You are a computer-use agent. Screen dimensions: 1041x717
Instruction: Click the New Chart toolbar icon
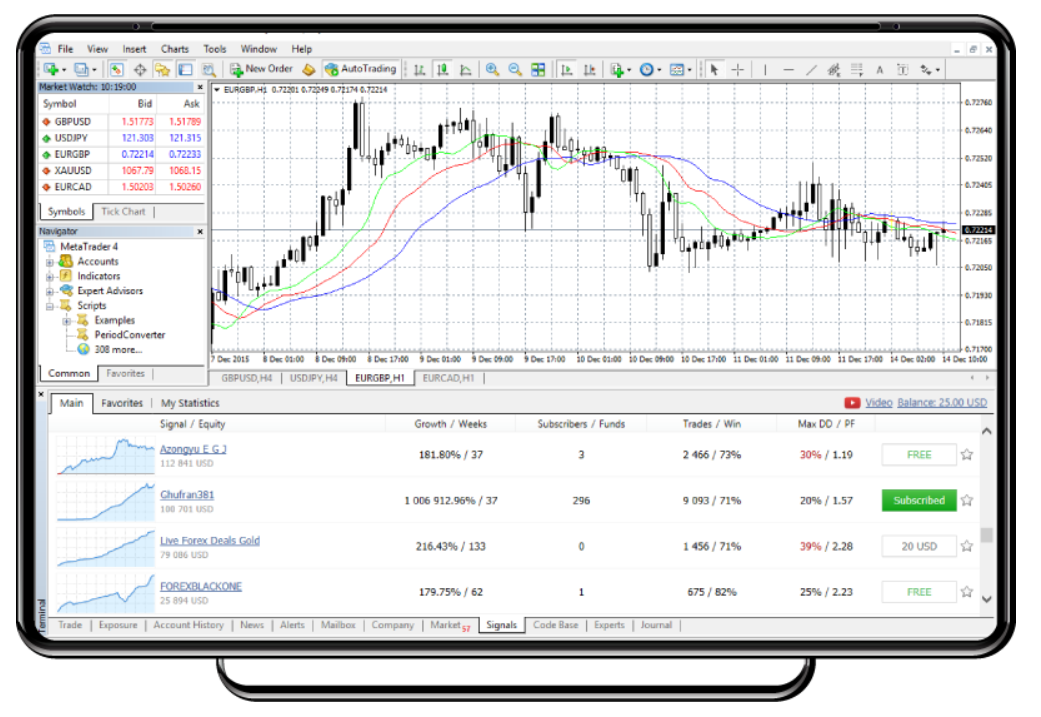click(50, 69)
